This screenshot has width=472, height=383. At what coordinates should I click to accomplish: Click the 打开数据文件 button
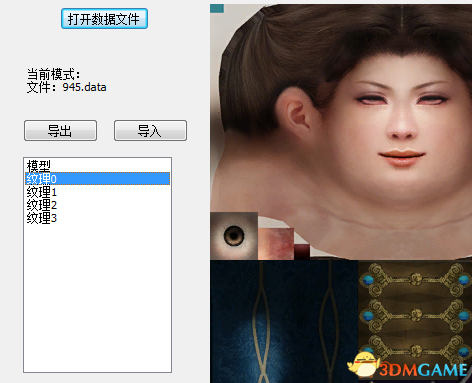(104, 19)
